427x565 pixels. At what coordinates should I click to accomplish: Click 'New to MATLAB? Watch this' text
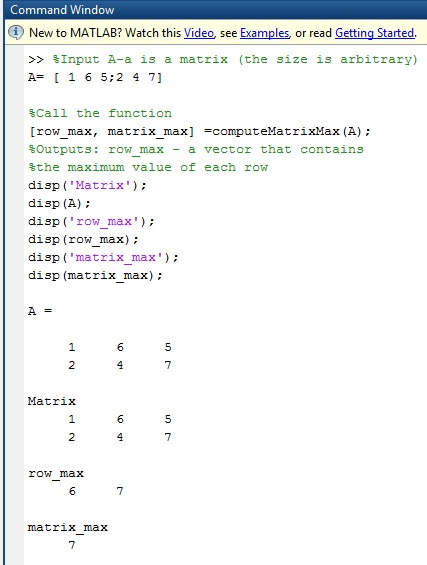click(x=105, y=33)
